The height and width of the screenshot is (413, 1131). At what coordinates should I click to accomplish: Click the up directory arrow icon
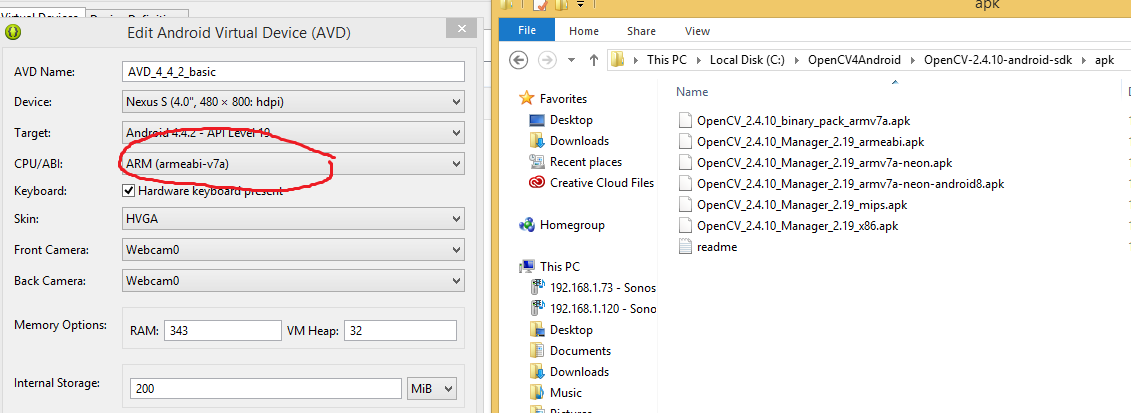[592, 60]
